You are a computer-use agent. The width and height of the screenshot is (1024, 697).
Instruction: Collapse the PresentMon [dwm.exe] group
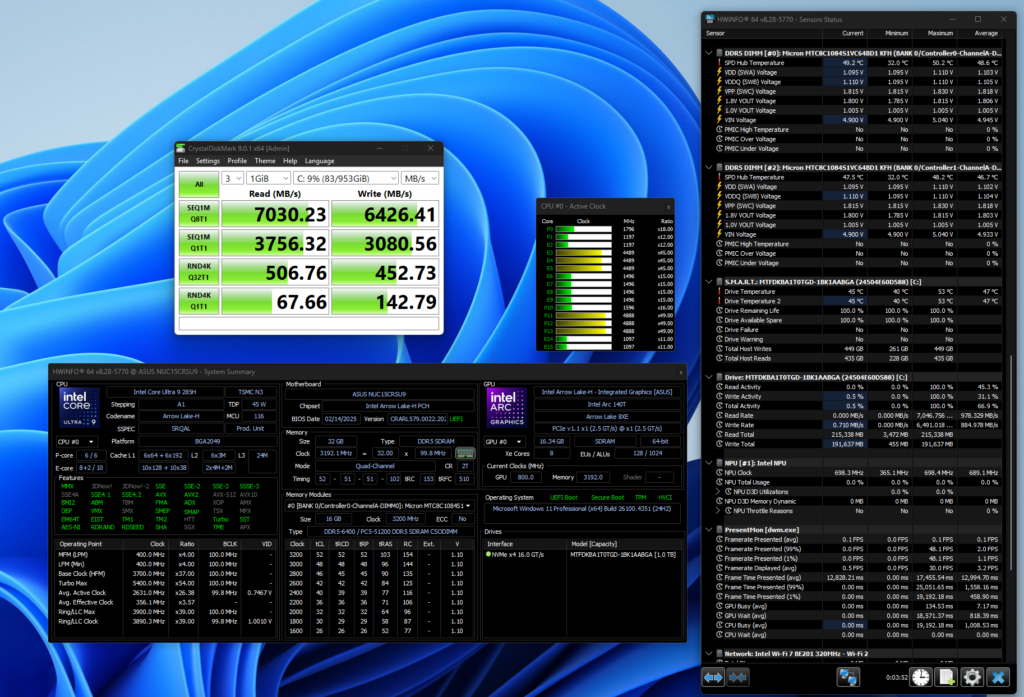pos(709,530)
